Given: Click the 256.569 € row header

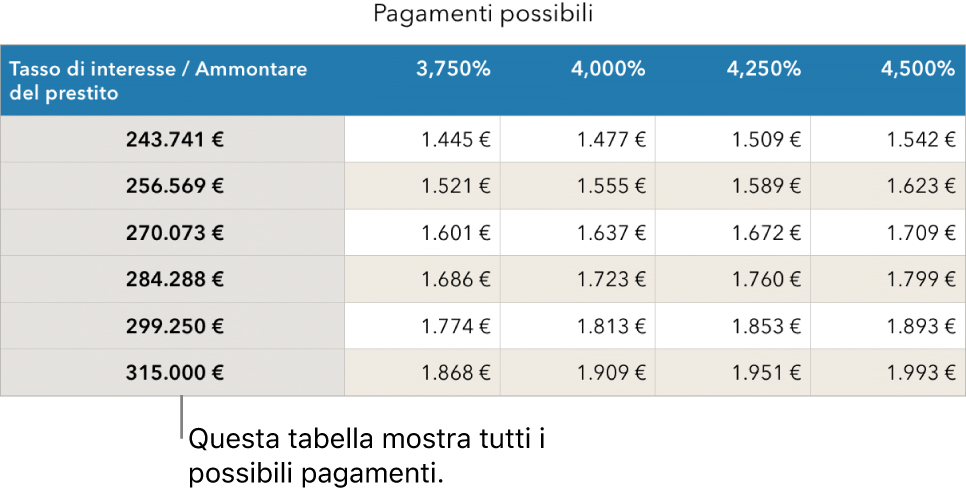Looking at the screenshot, I should click(x=174, y=186).
